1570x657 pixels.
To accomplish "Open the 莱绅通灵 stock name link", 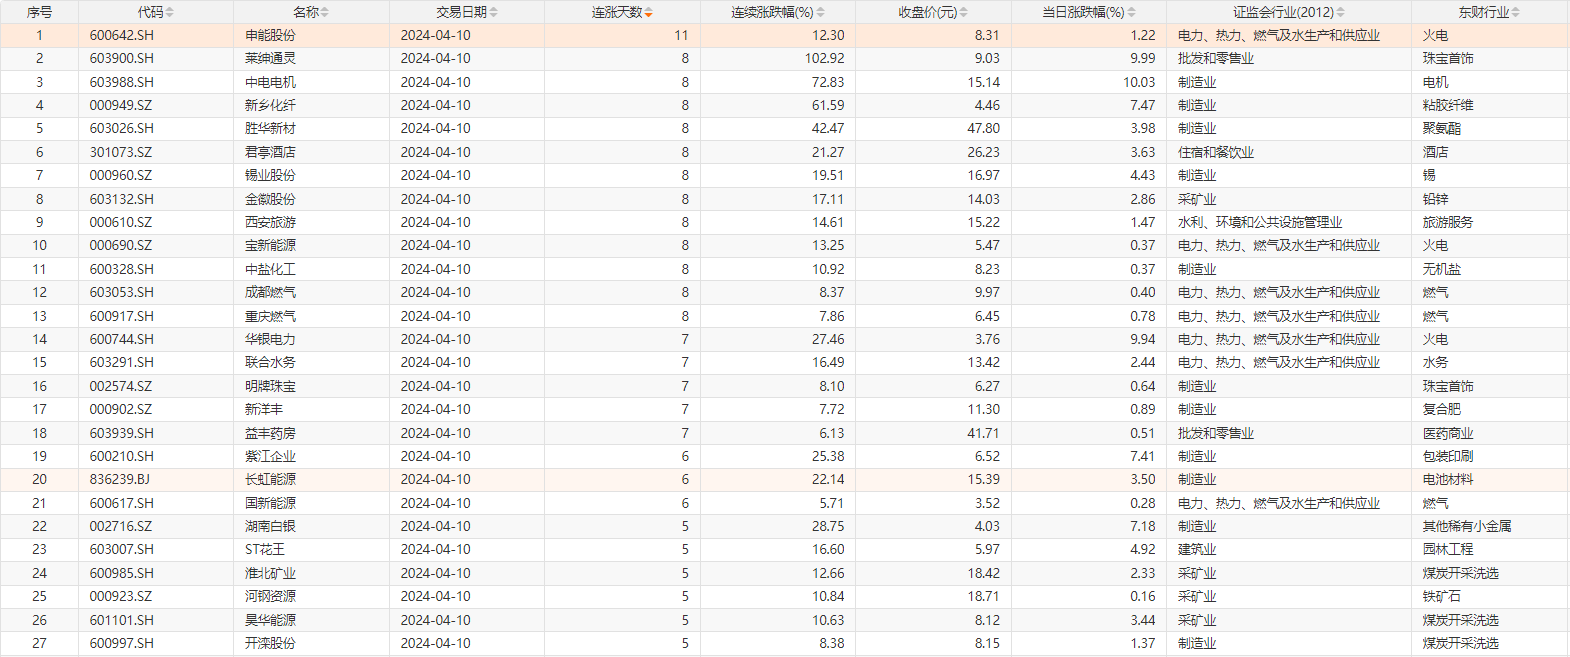I will (x=270, y=58).
